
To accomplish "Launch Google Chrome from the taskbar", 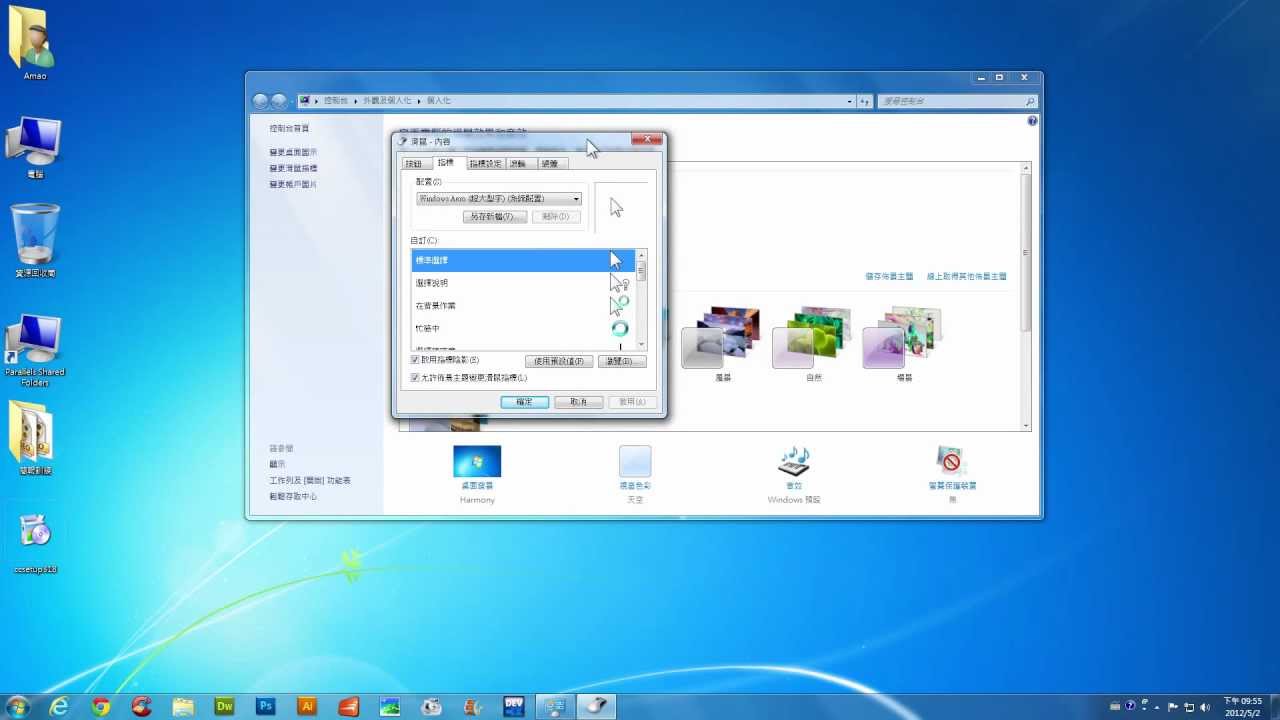I will (x=100, y=706).
